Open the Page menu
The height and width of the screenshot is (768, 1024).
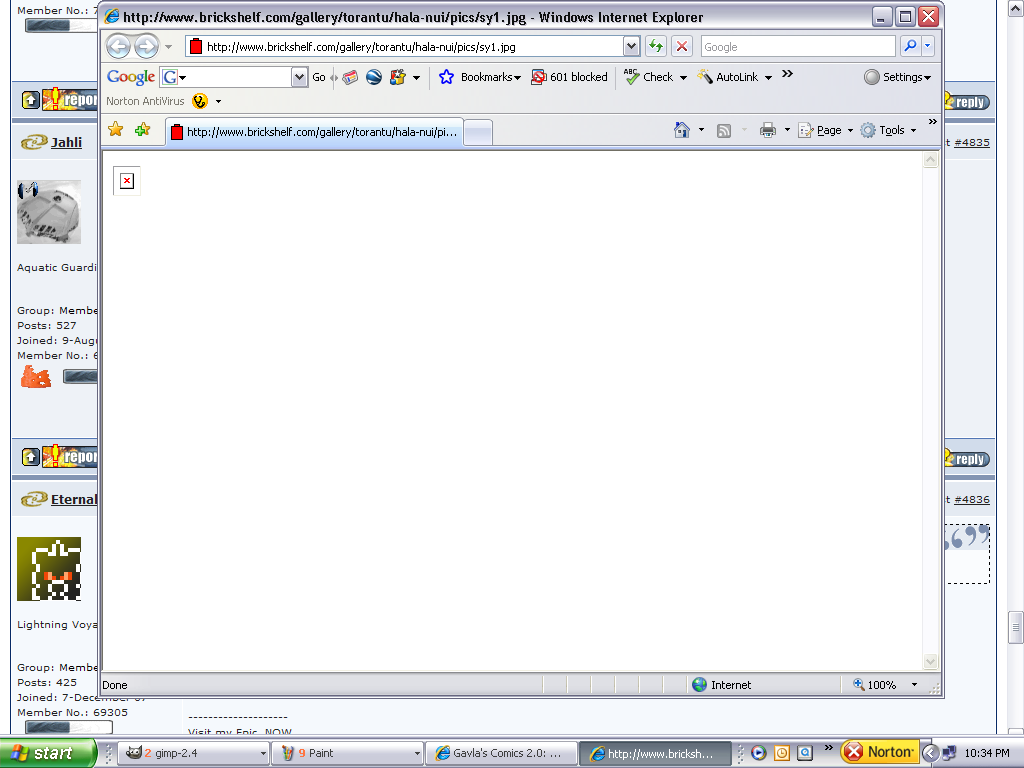(825, 130)
